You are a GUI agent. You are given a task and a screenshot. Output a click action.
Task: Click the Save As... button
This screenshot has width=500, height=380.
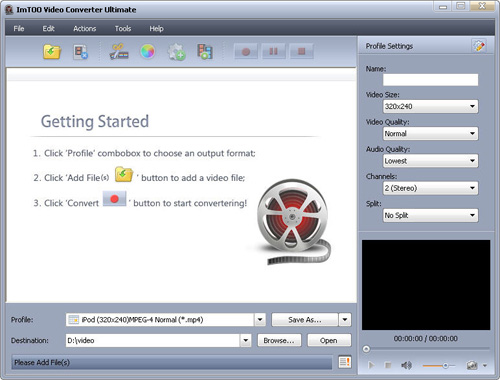pos(305,320)
